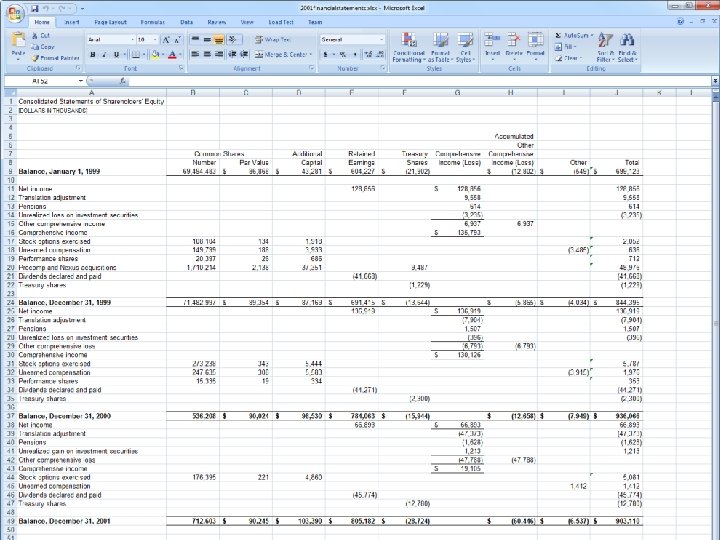Switch to the Page Layout tab

110,22
